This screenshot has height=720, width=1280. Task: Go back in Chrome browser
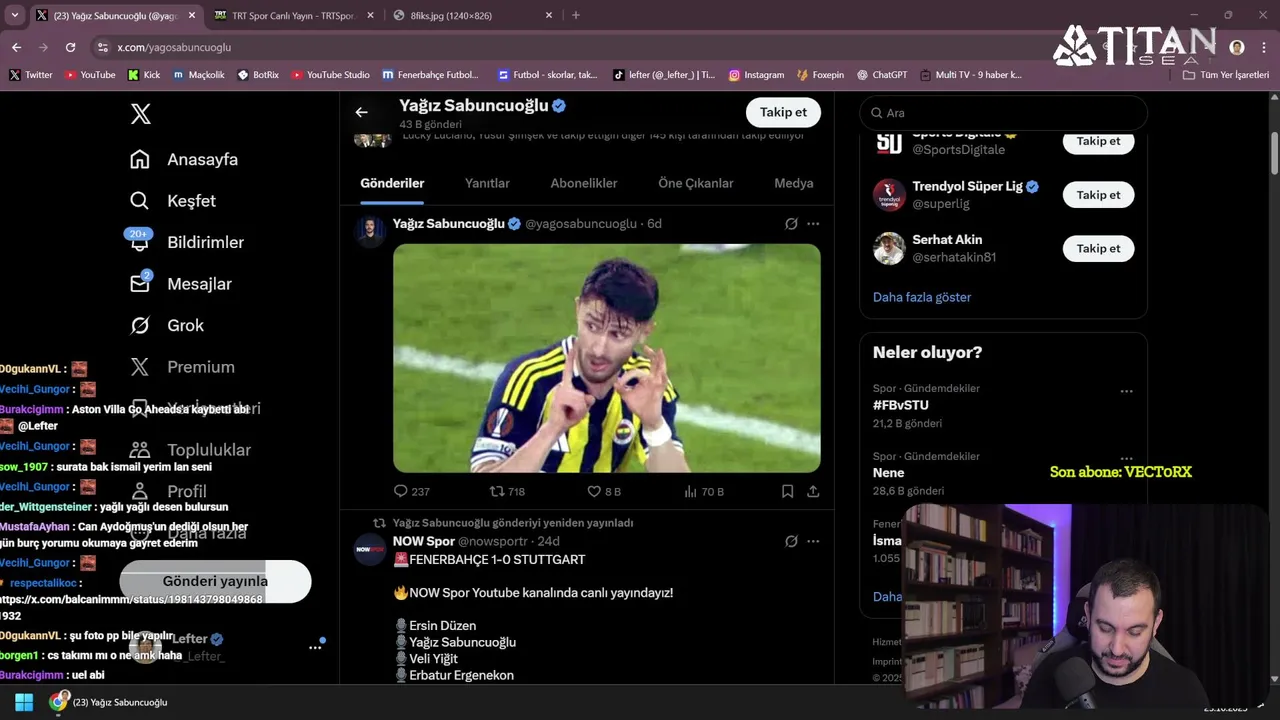[16, 47]
